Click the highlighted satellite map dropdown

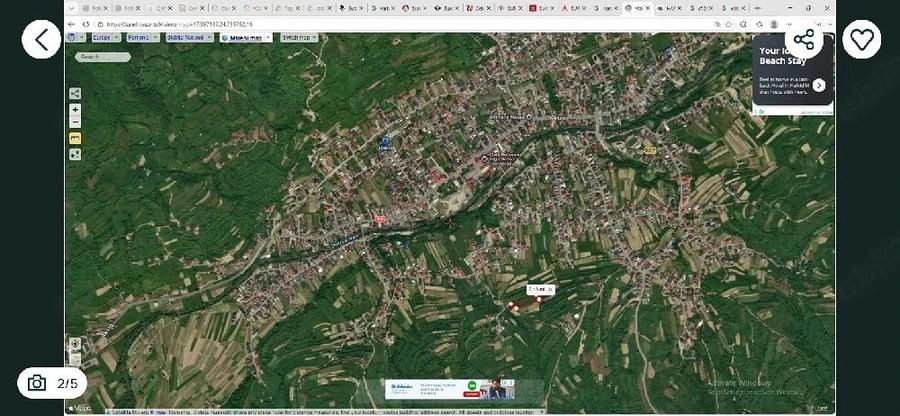[246, 37]
